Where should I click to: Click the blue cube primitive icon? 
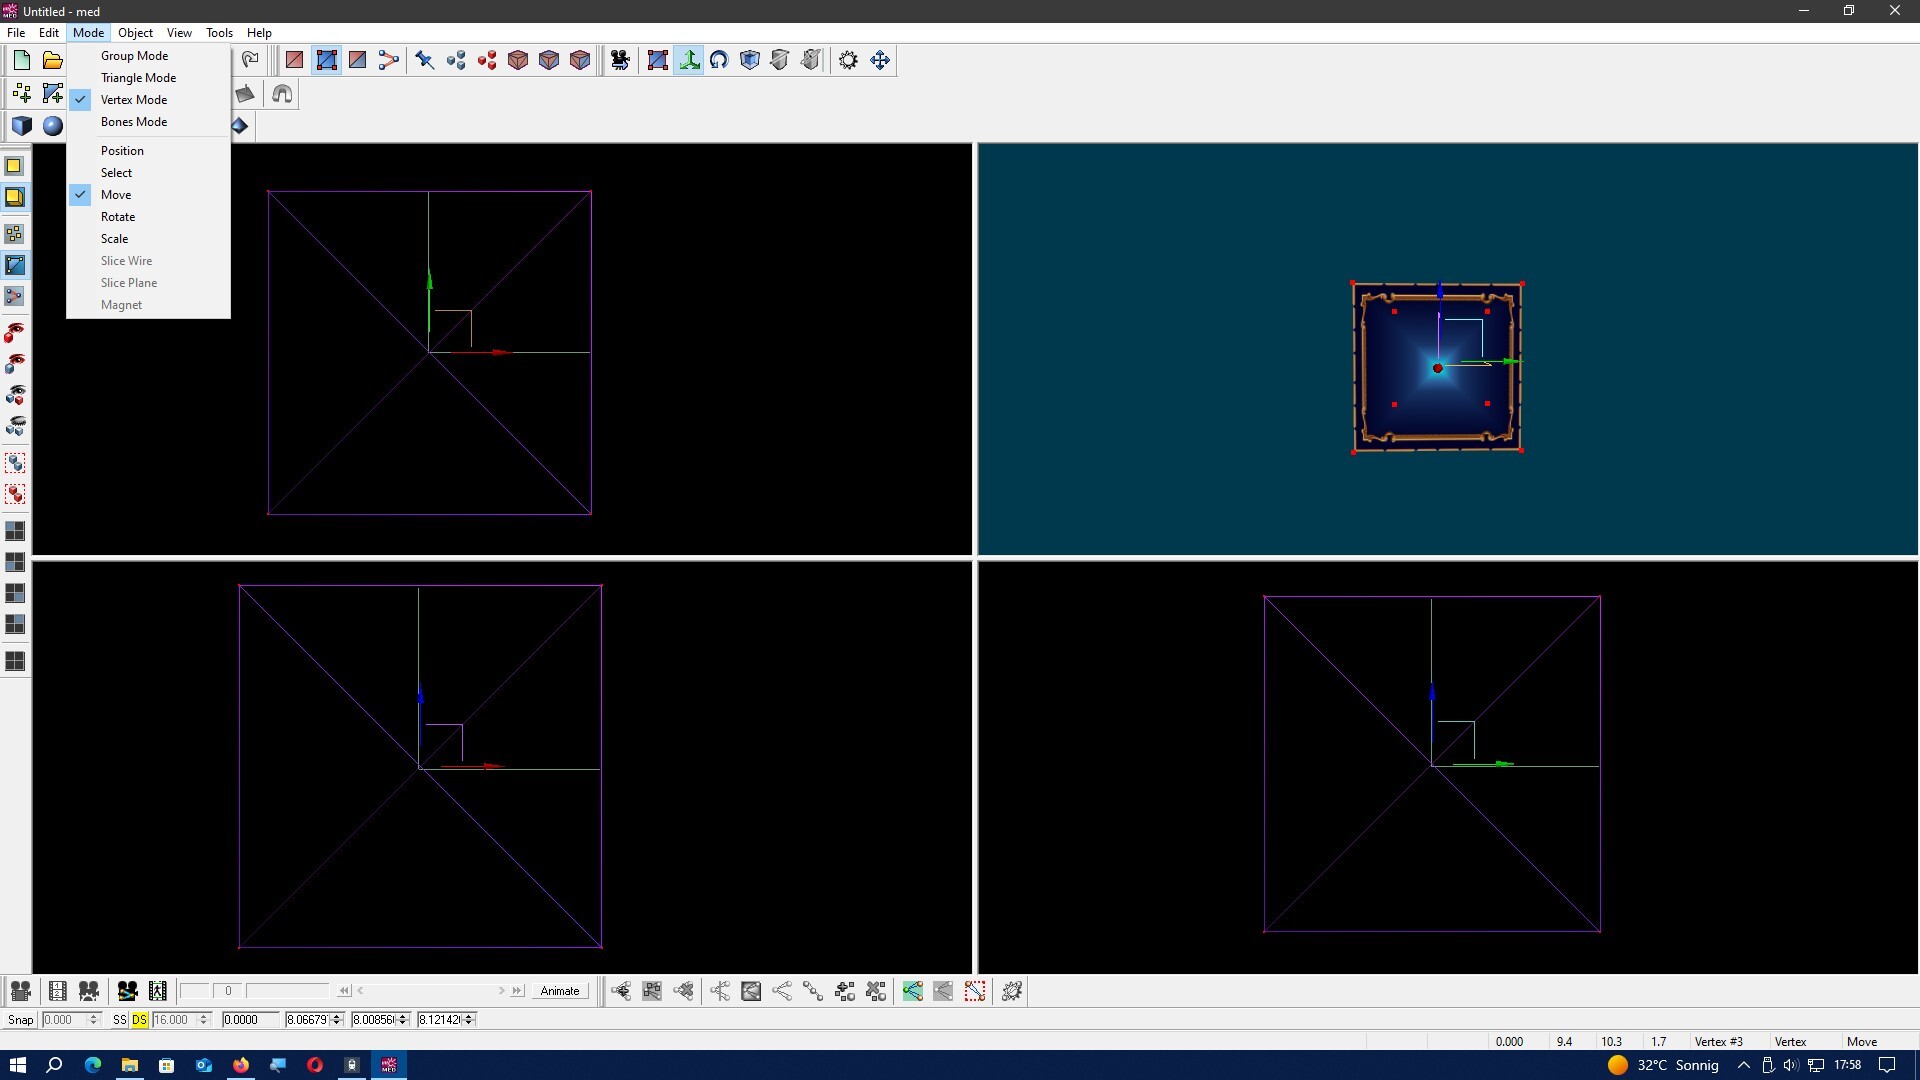tap(21, 126)
